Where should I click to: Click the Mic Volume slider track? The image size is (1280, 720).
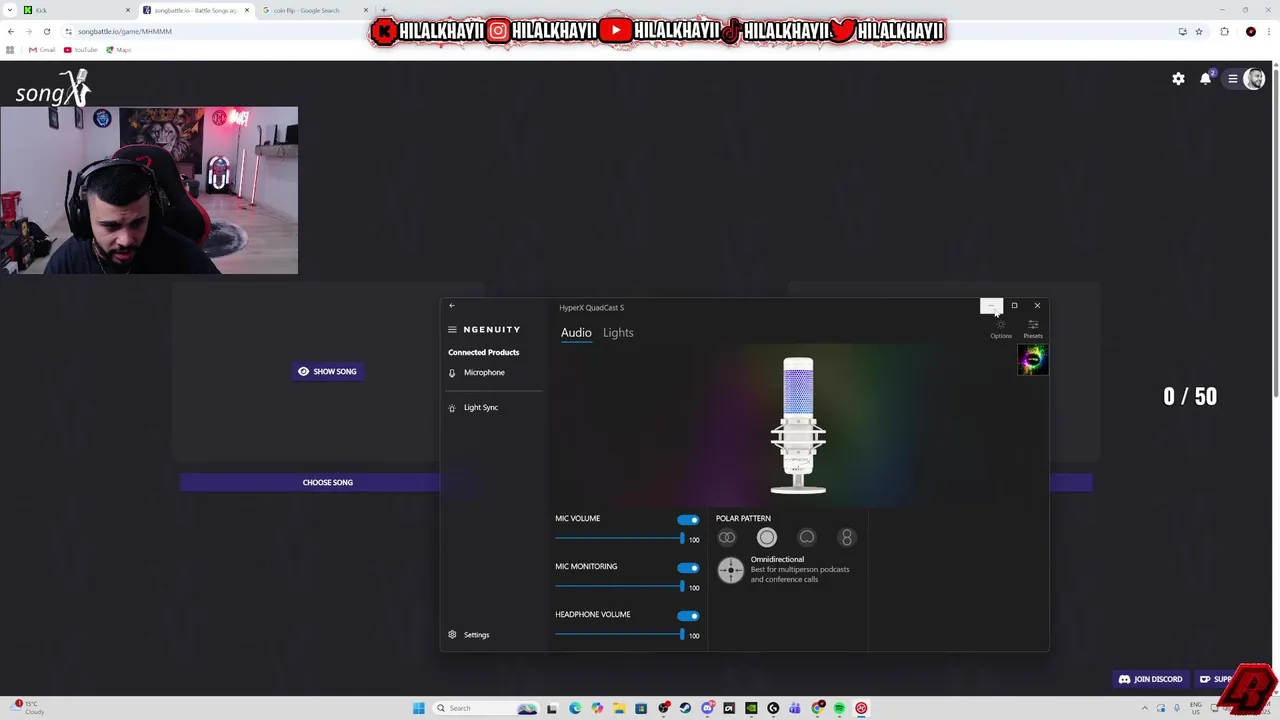click(619, 539)
